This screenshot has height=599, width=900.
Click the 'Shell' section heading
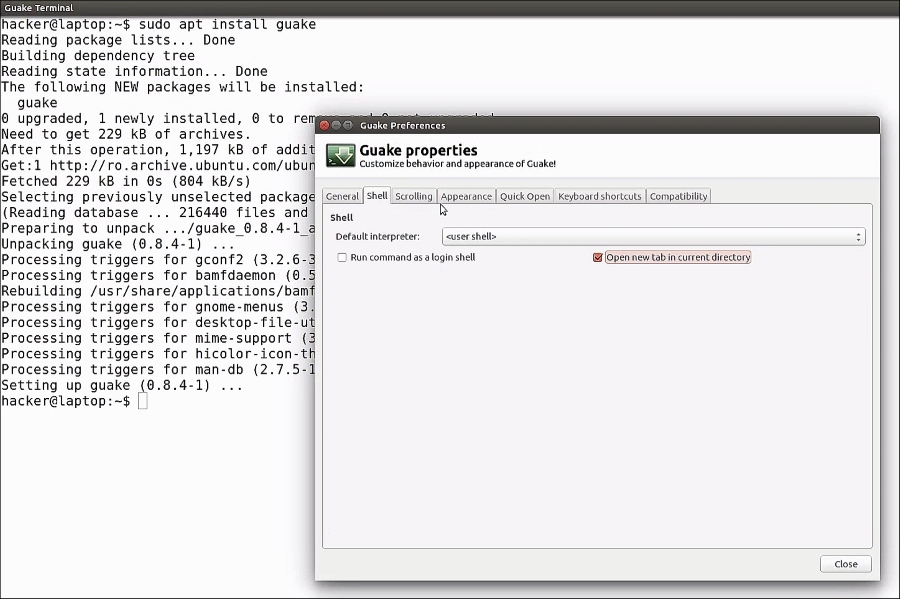[x=342, y=217]
